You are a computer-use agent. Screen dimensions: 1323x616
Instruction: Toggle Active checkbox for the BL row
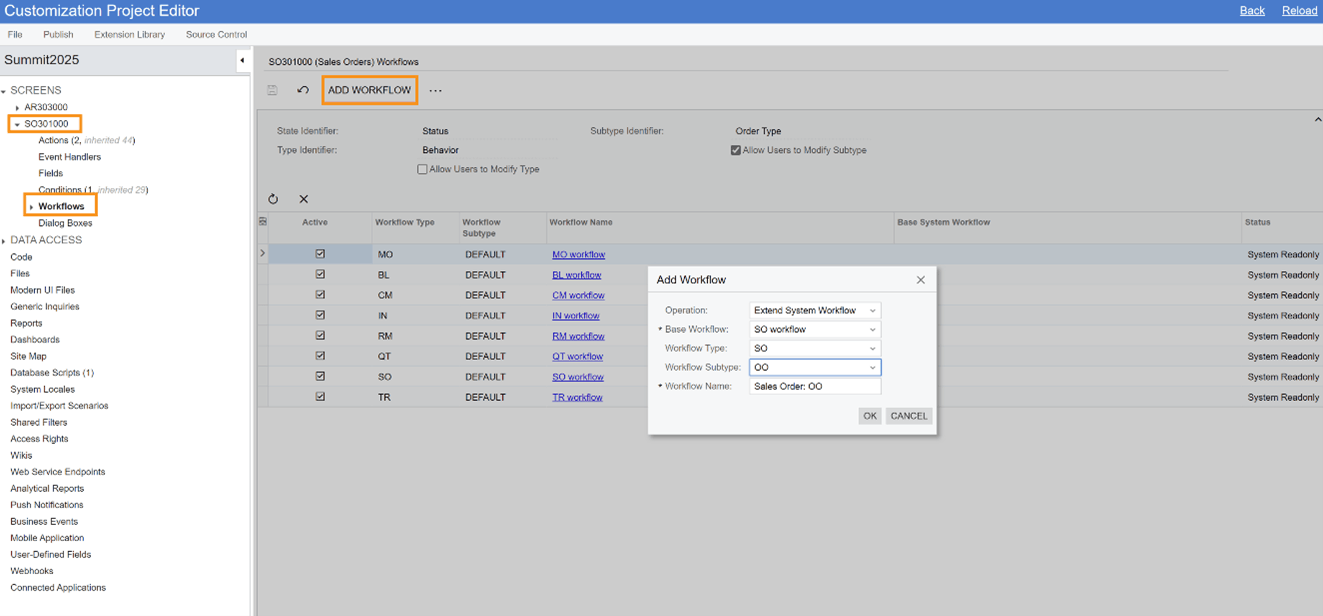(x=320, y=274)
